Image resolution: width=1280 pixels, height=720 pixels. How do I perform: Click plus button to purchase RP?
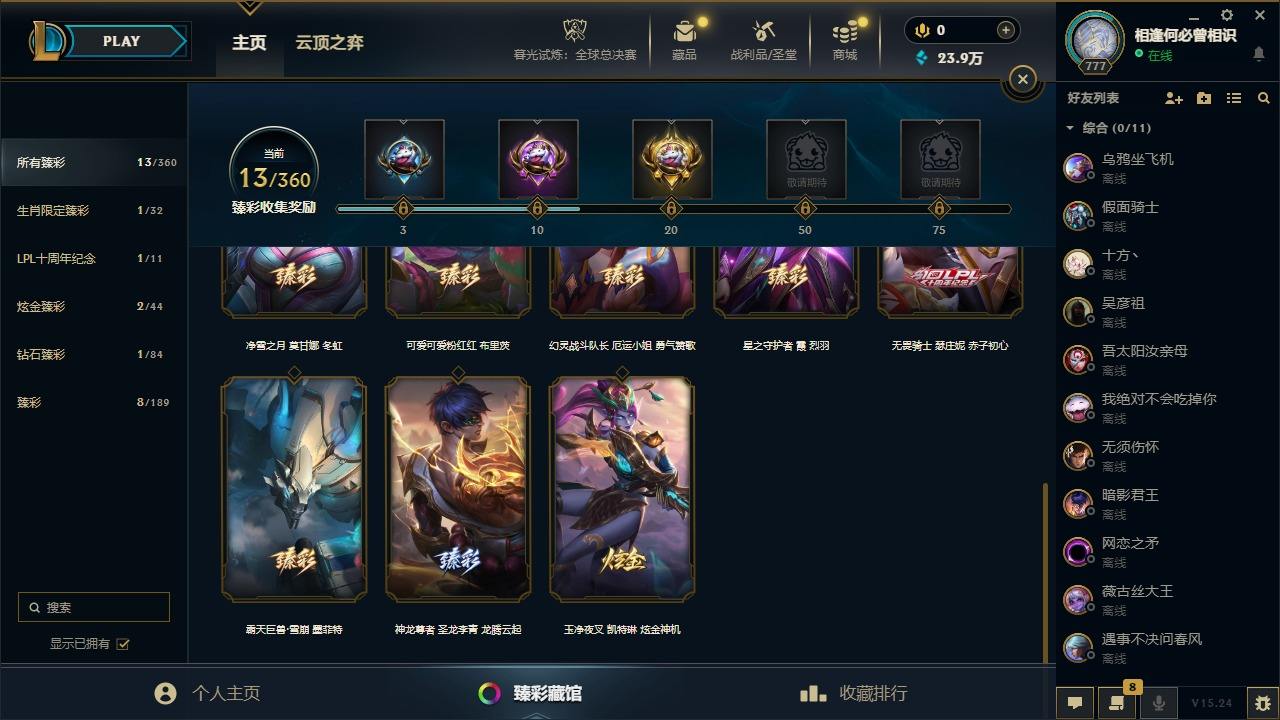1006,30
